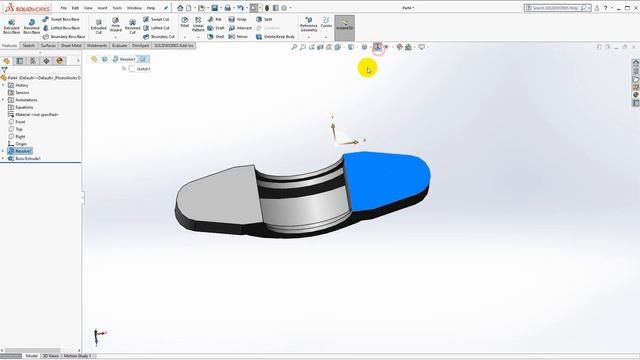
Task: Open the DisplayManager panel tab
Action: point(60,61)
